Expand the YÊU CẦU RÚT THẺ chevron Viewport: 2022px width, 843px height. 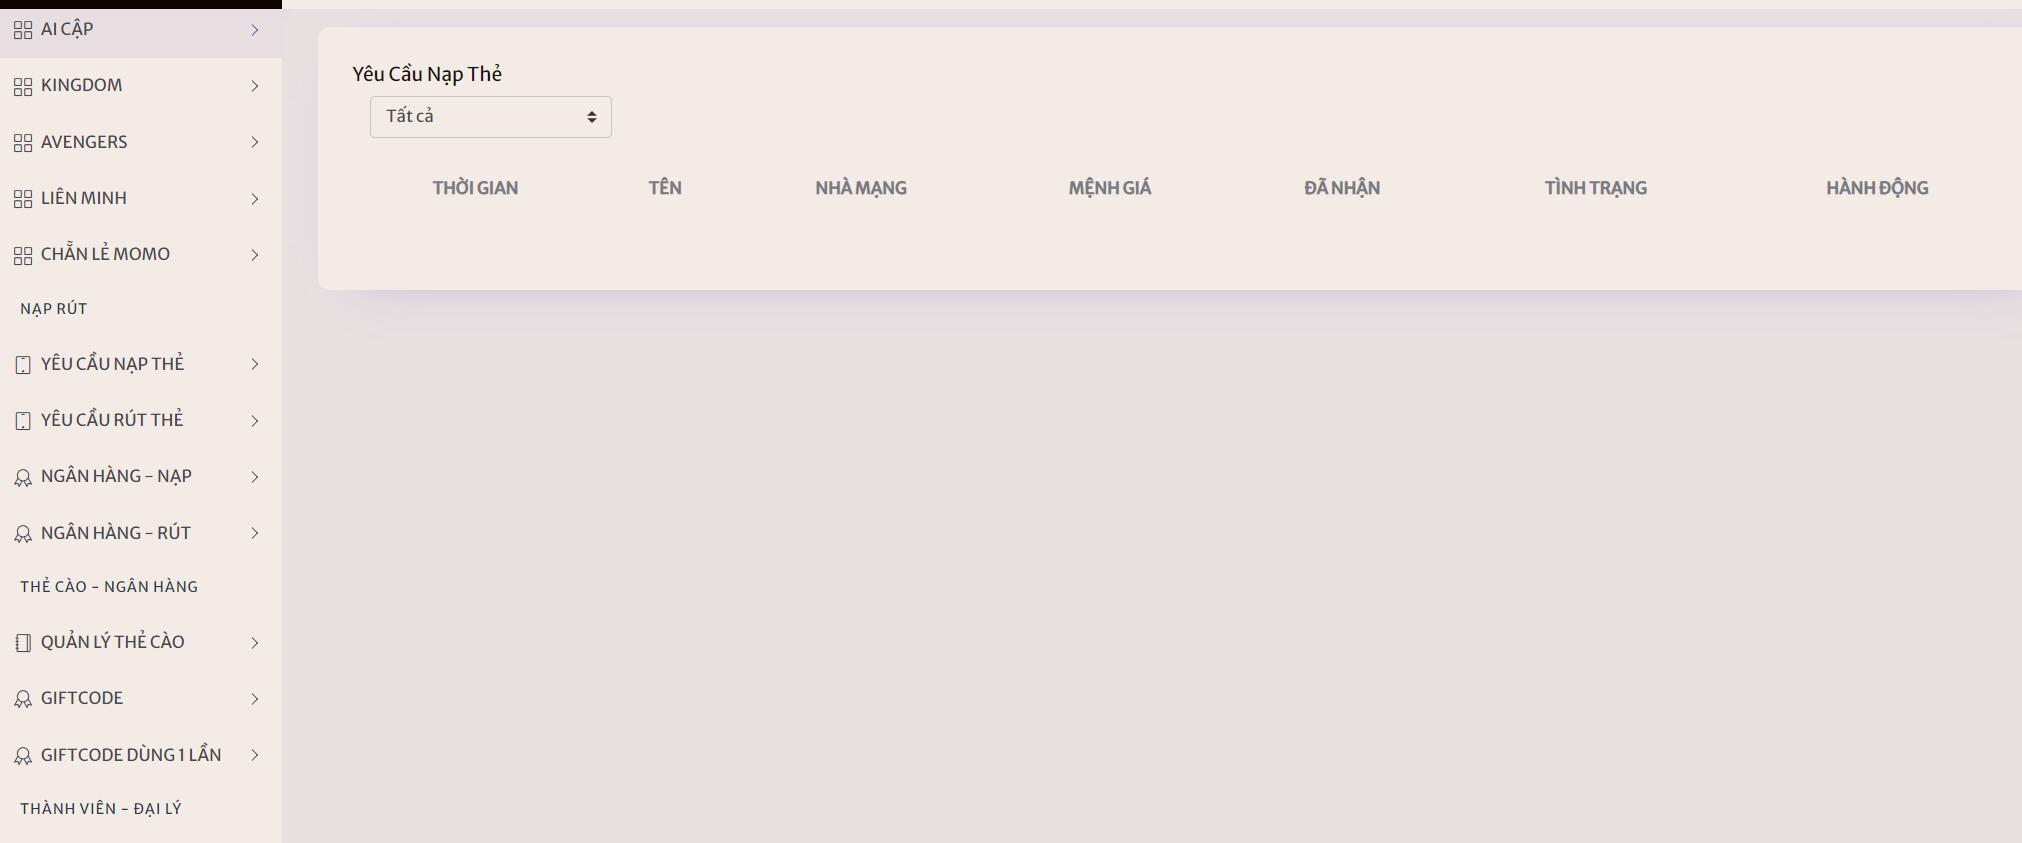255,421
